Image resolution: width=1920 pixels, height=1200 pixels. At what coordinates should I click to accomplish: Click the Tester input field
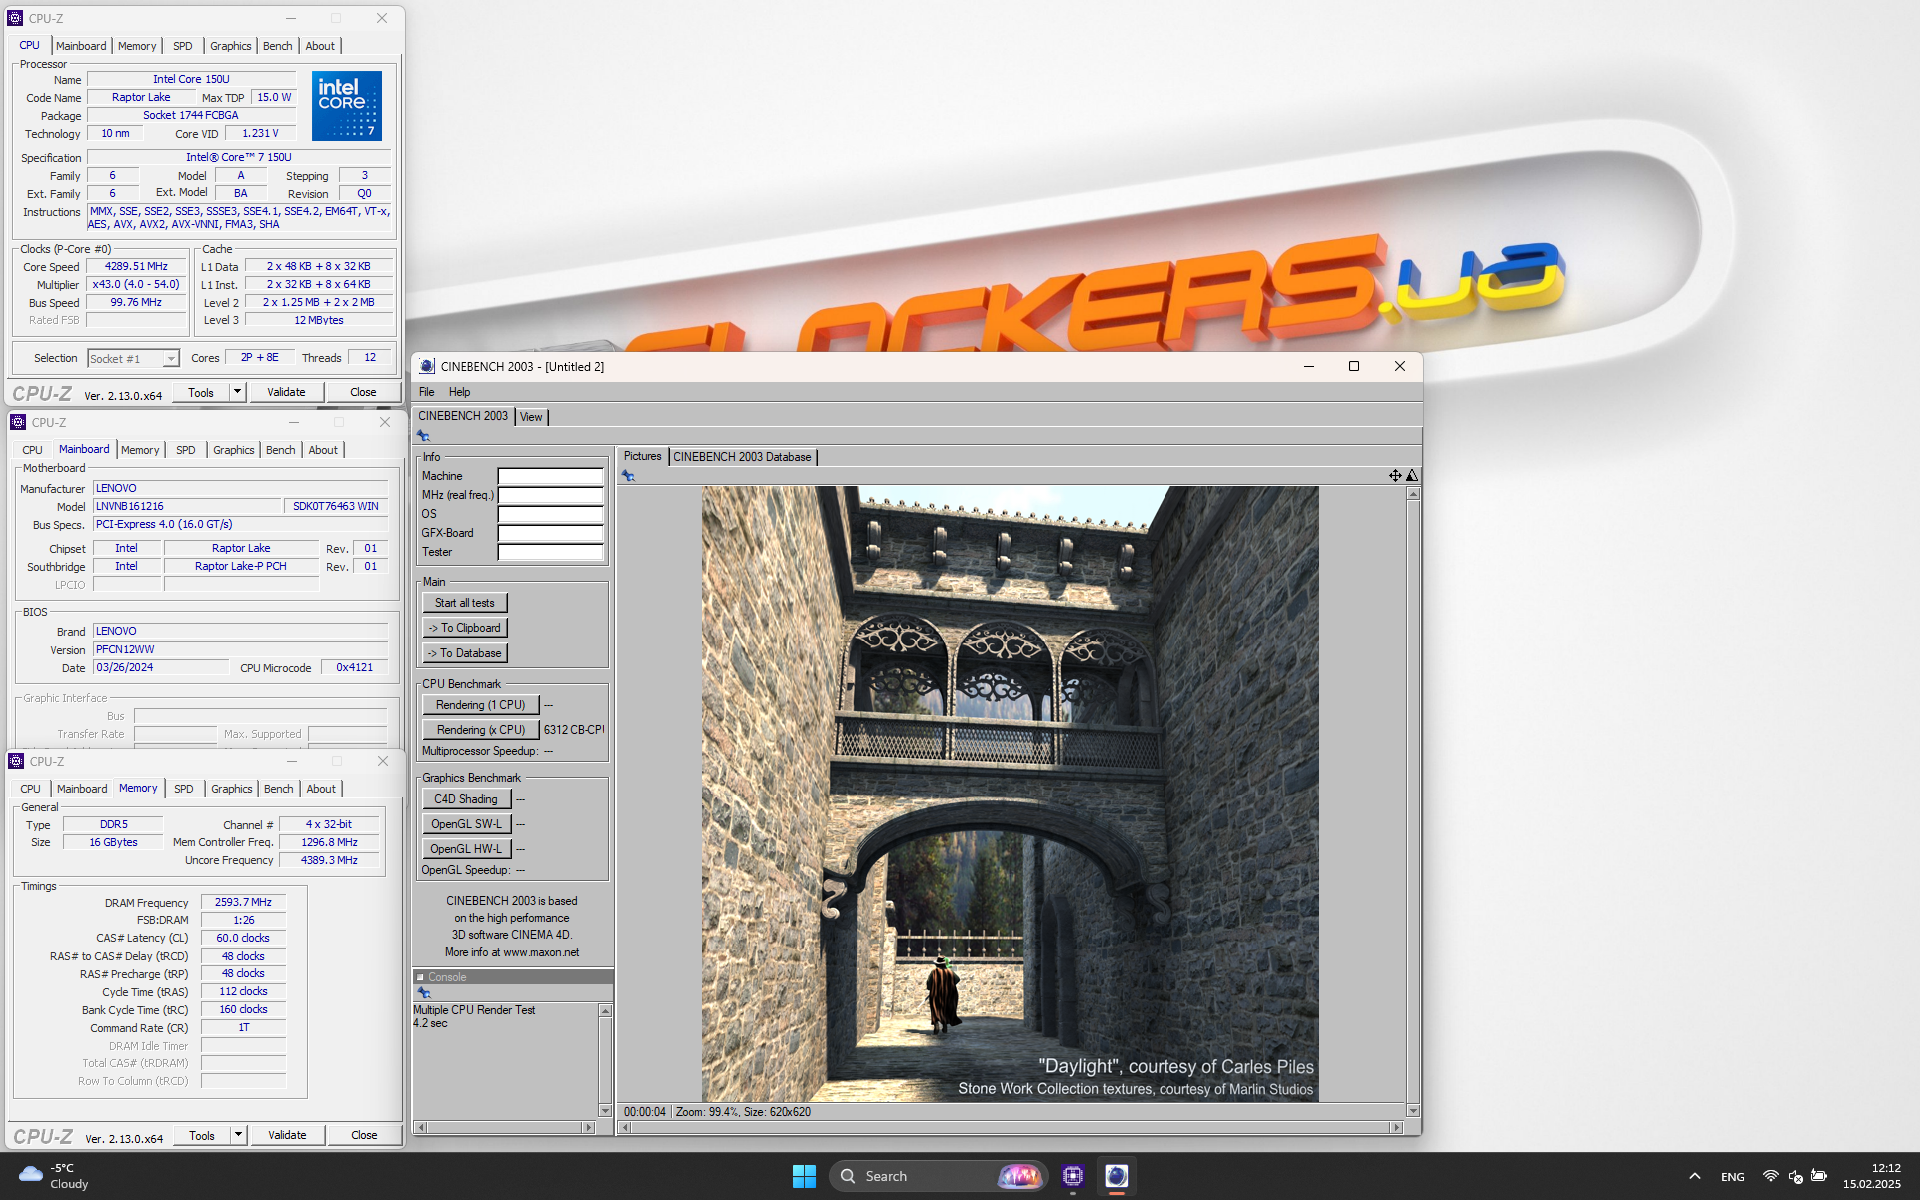coord(551,552)
